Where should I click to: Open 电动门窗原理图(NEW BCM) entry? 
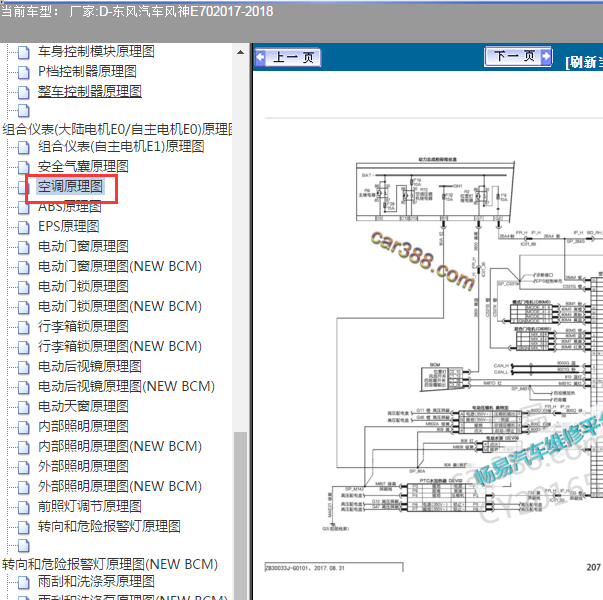[120, 267]
